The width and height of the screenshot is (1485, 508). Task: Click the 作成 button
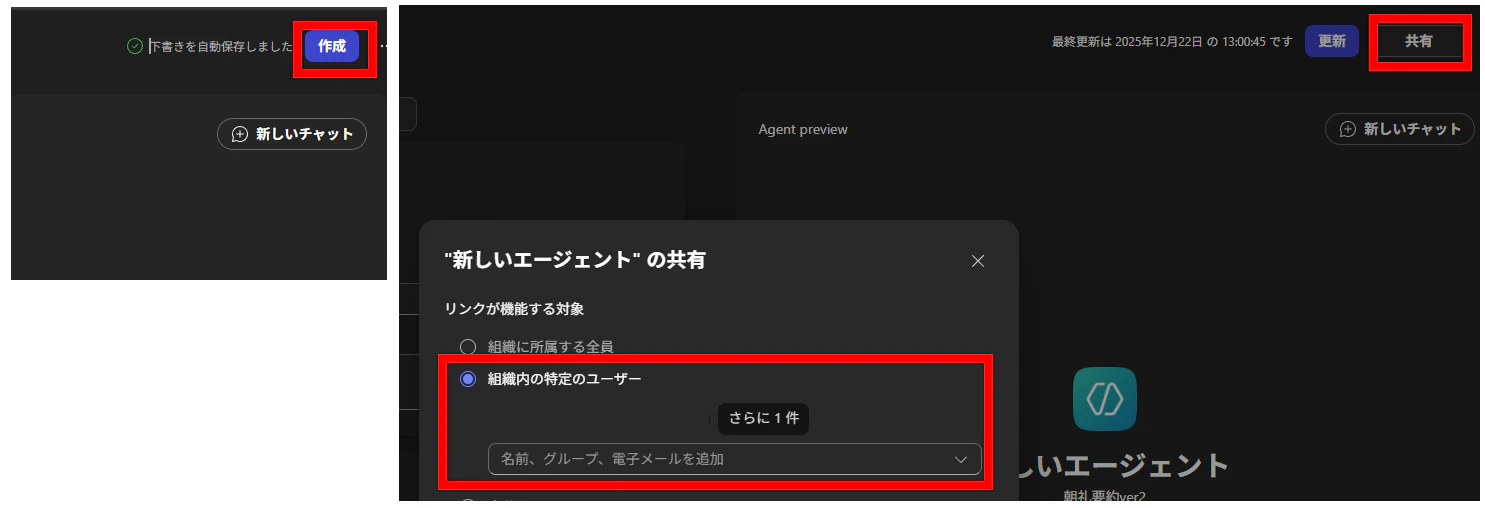(332, 46)
